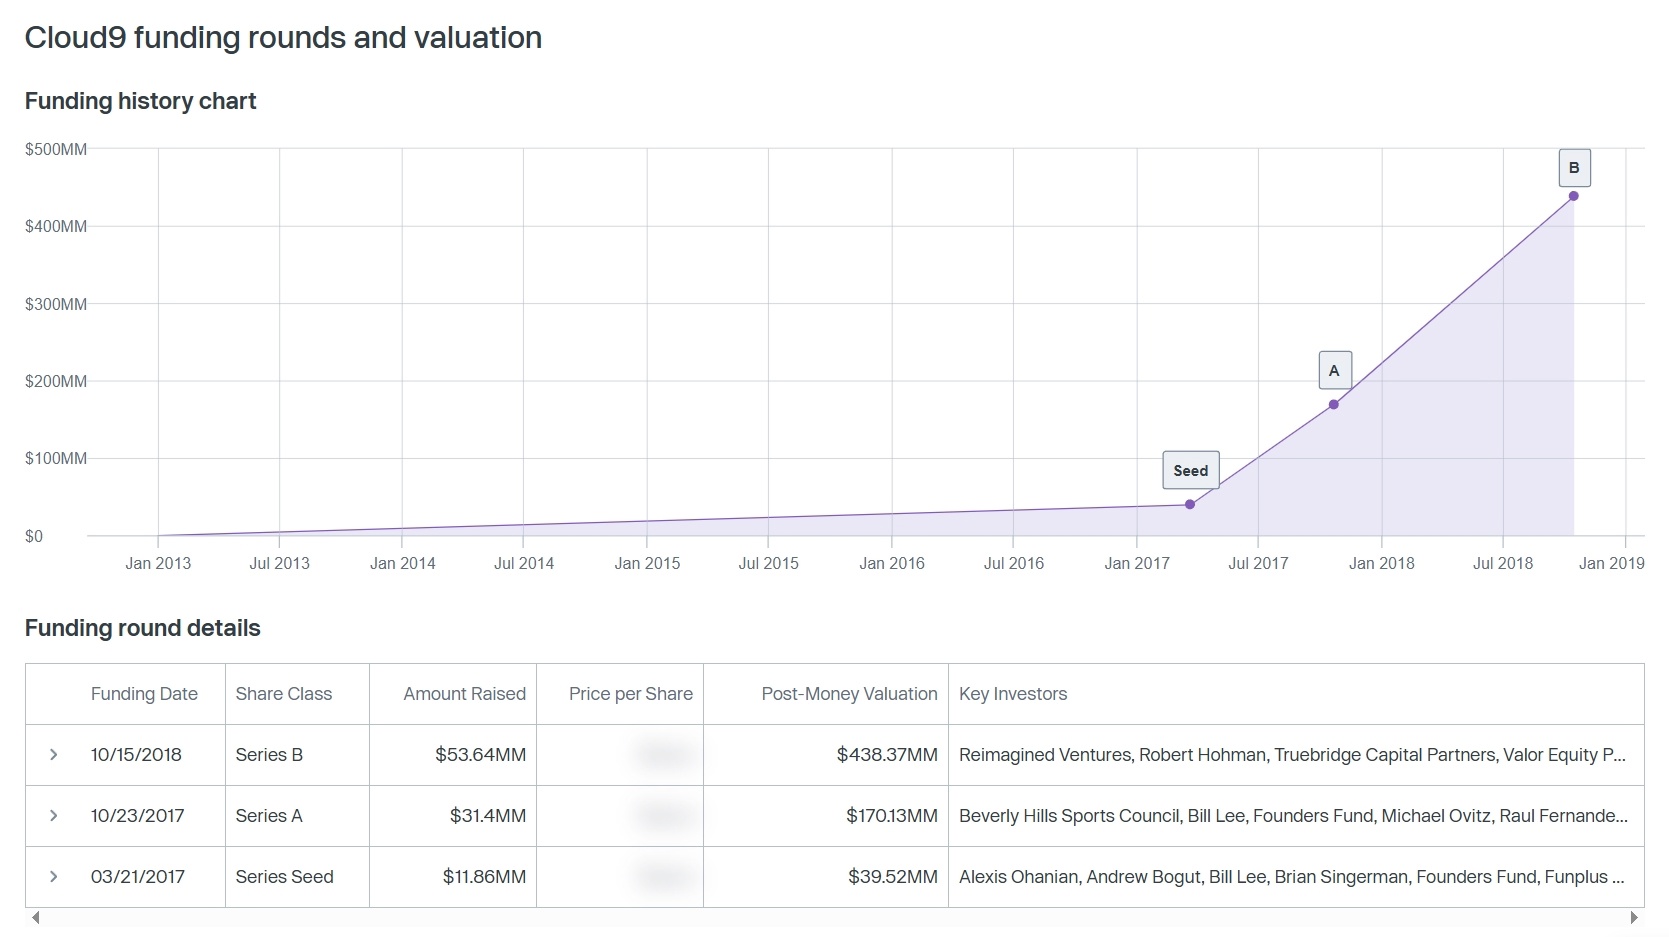Viewport: 1669px width, 937px height.
Task: Expand the Series A funding row
Action: 54,816
